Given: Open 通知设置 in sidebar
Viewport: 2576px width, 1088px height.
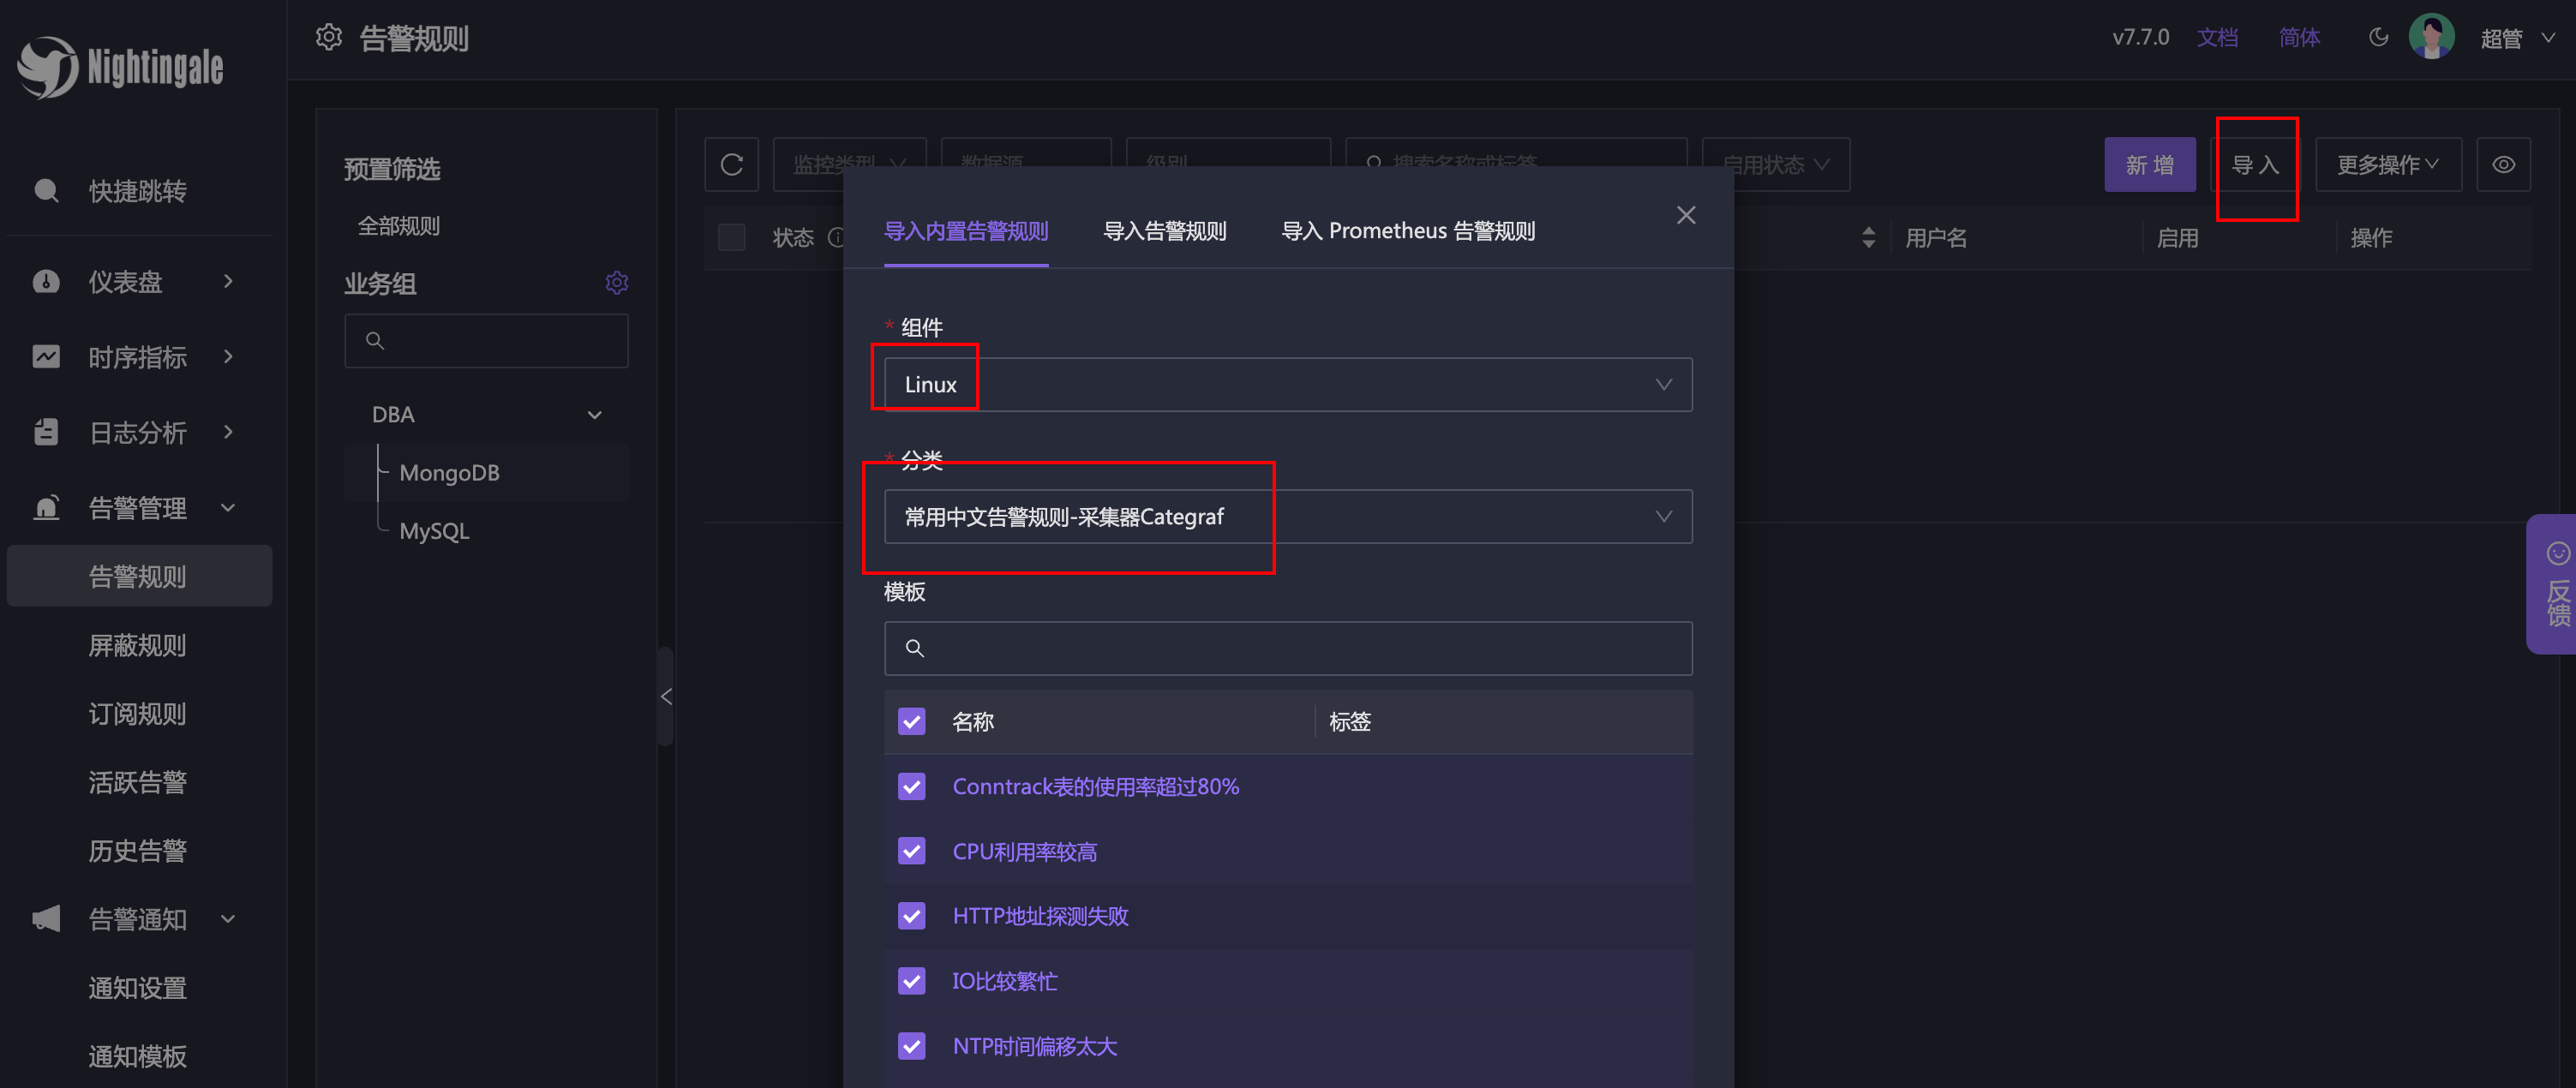Looking at the screenshot, I should point(139,987).
